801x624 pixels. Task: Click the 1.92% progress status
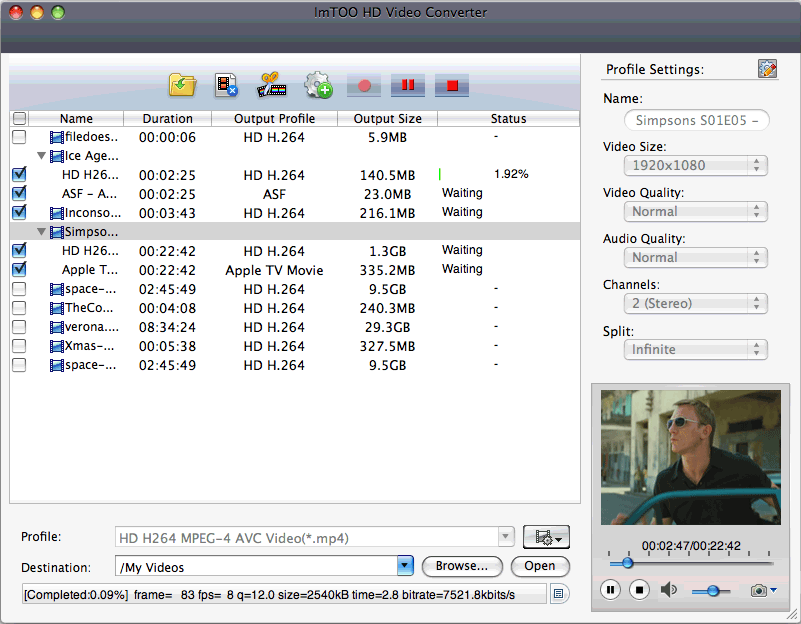(511, 174)
